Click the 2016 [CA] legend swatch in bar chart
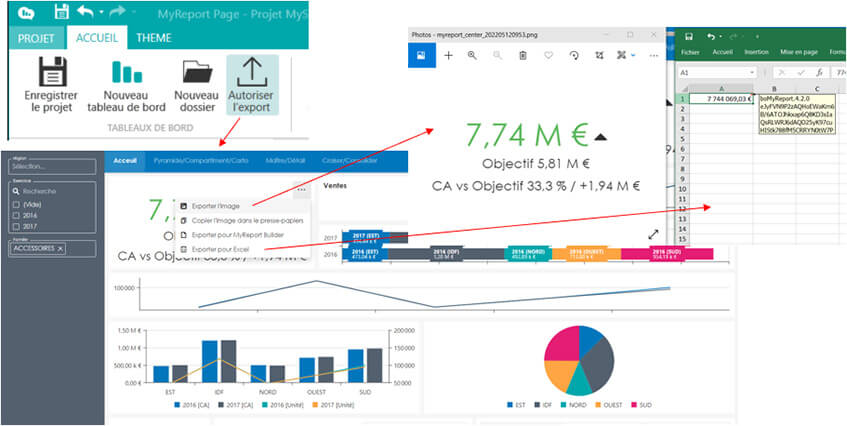847x426 pixels. coord(178,404)
